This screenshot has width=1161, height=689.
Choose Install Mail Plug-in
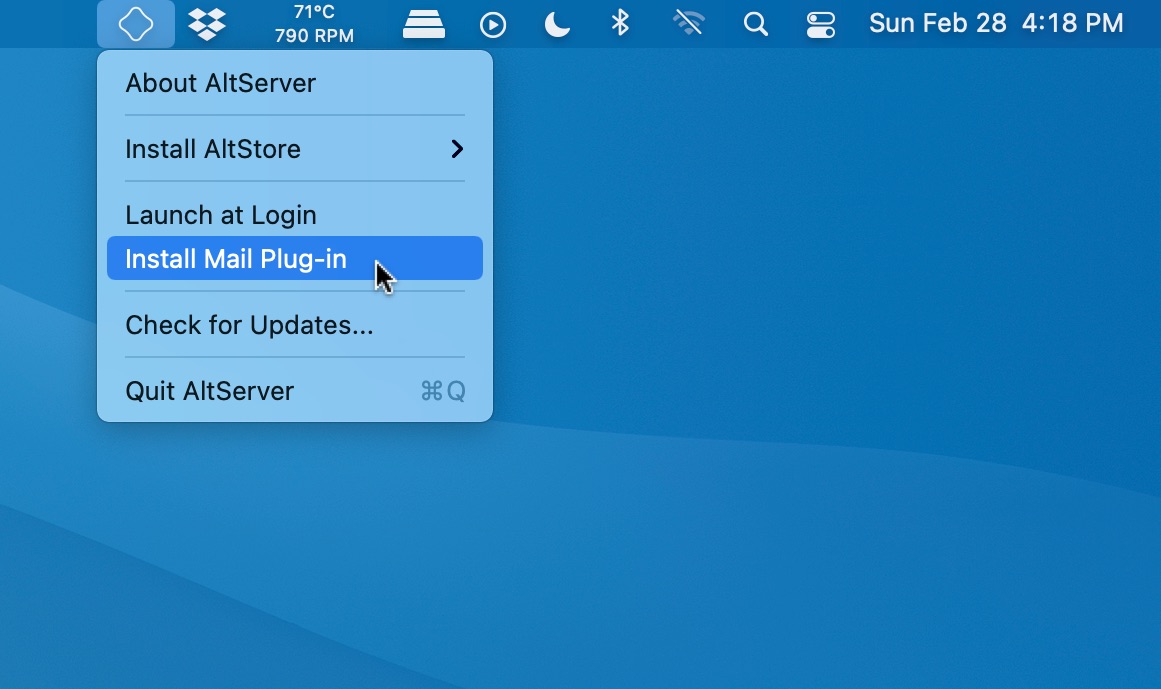[x=295, y=258]
